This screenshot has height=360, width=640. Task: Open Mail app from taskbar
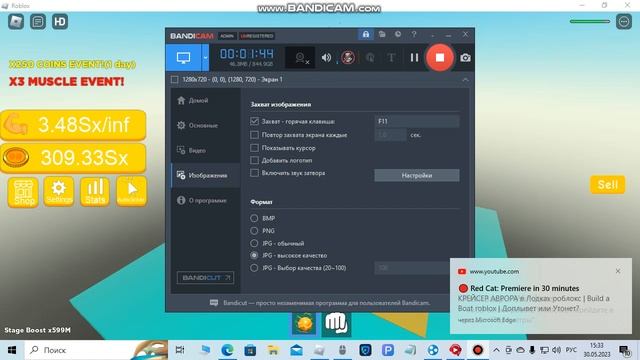[x=296, y=350]
